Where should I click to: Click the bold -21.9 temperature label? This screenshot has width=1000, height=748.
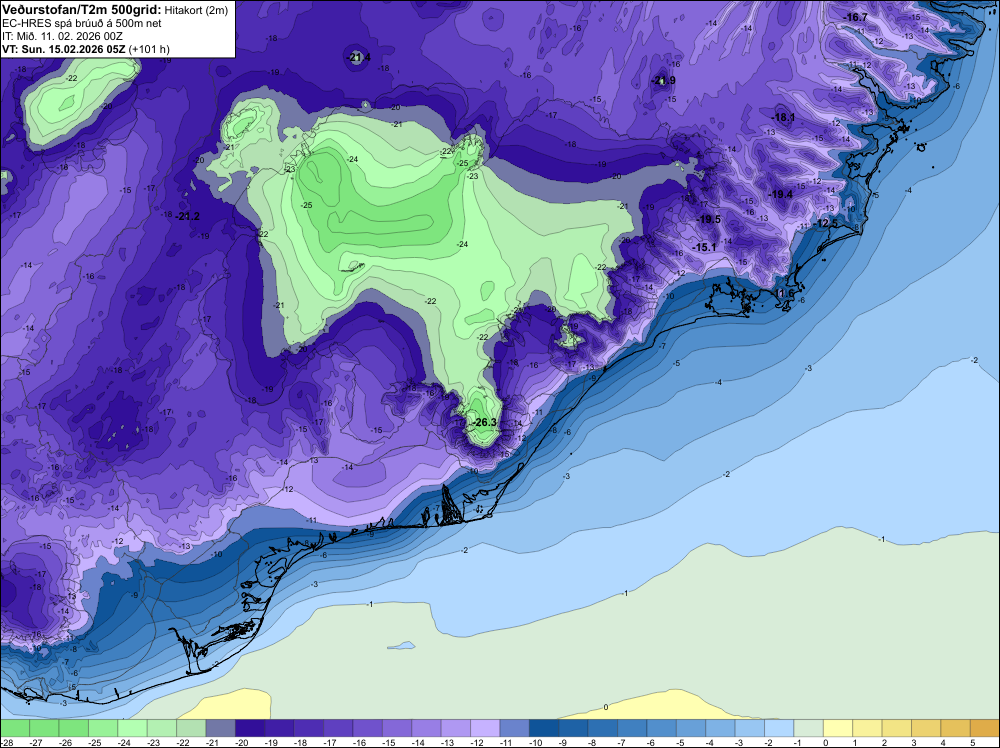click(x=663, y=80)
